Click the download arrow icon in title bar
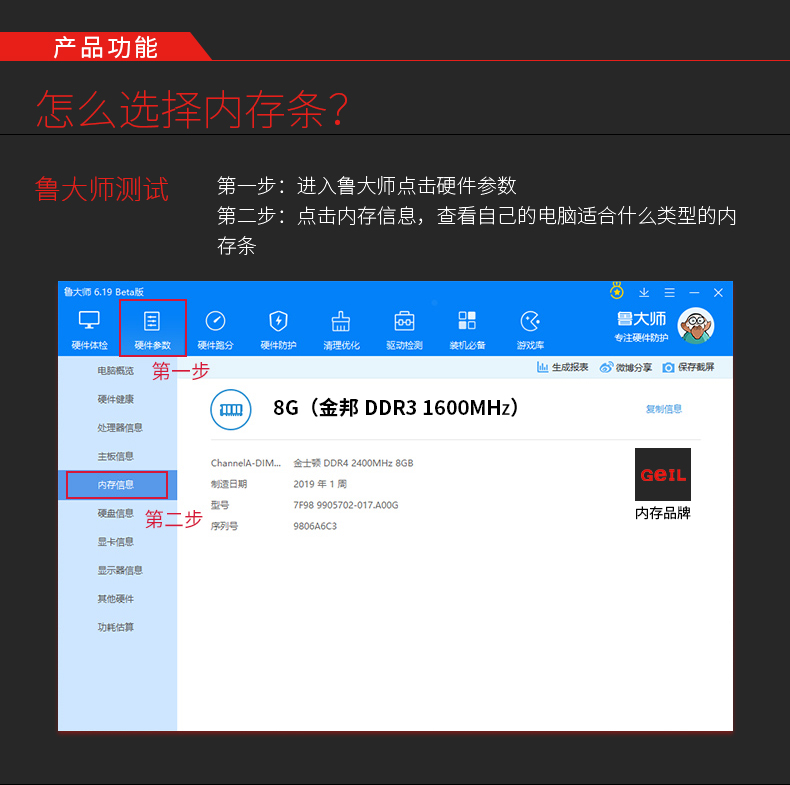The image size is (790, 785). point(644,292)
